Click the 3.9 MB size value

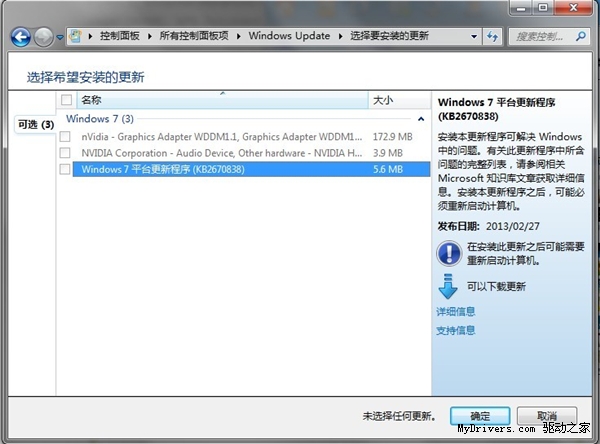coord(388,153)
